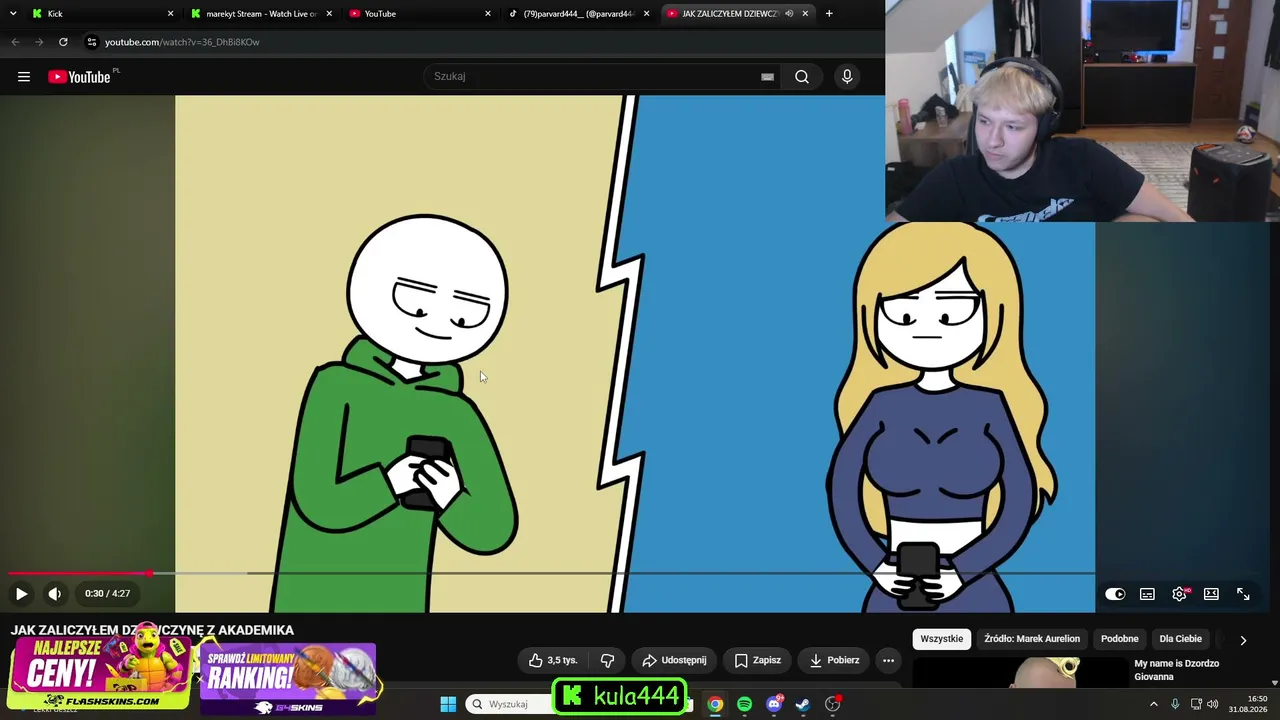Image resolution: width=1280 pixels, height=720 pixels.
Task: Click the video title JAK ZALICZYŁEM
Action: [152, 630]
